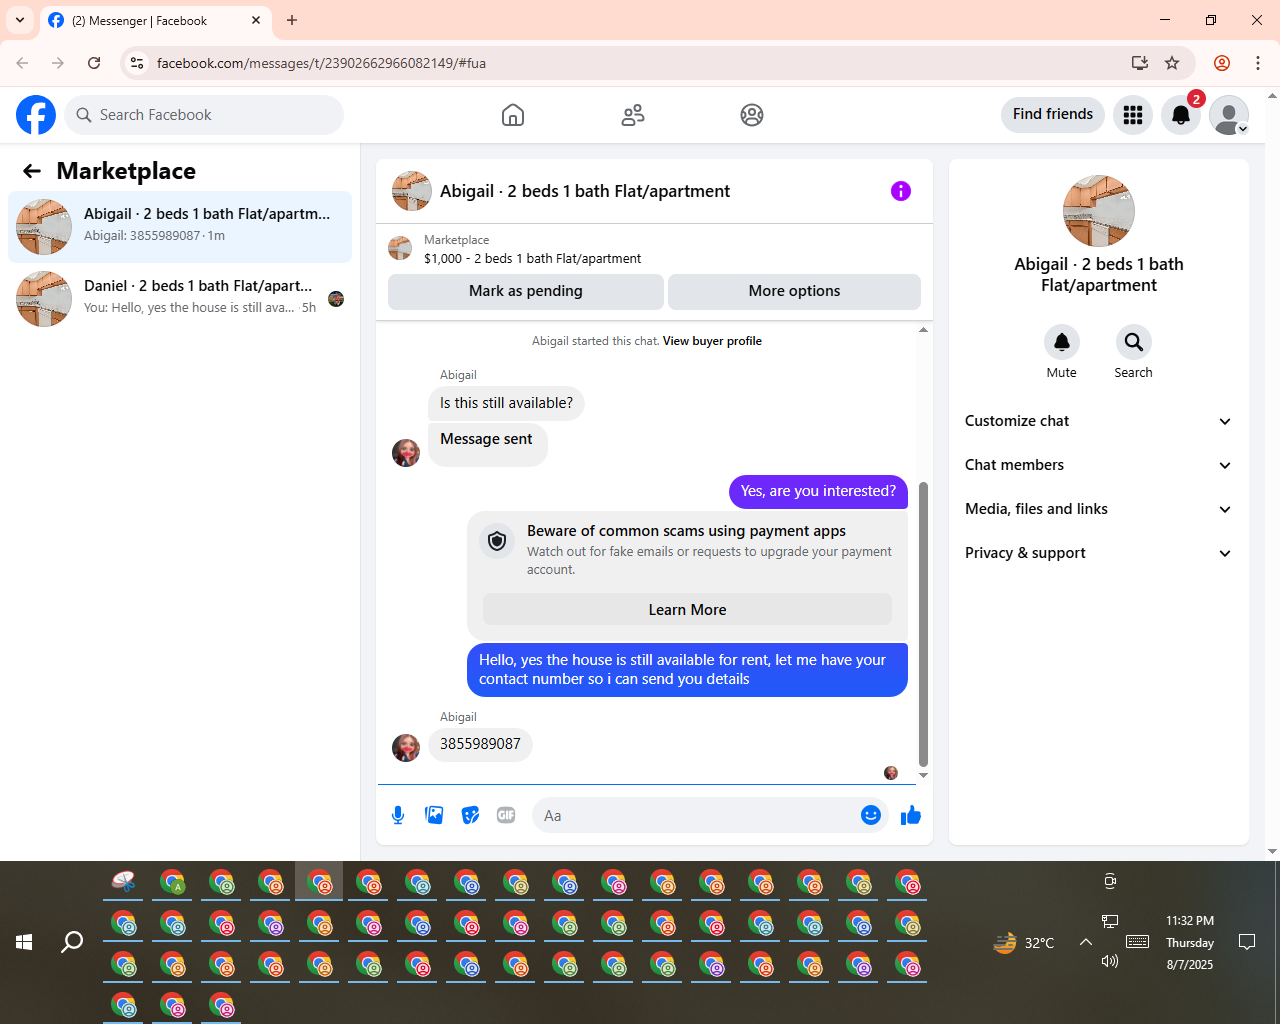Viewport: 1280px width, 1024px height.
Task: Open the Groups icon in top navigation
Action: point(752,115)
